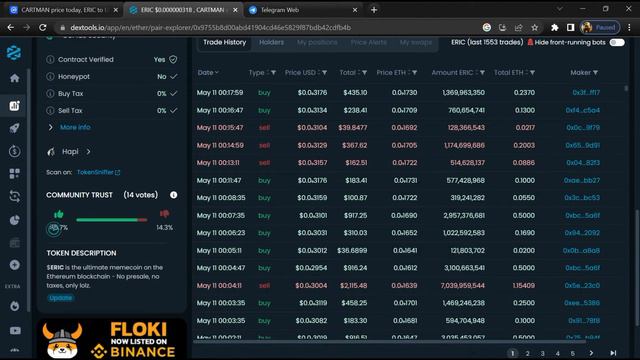Screen dimensions: 640x360
Task: Open the dollar coin sidebar icon
Action: (x=14, y=151)
